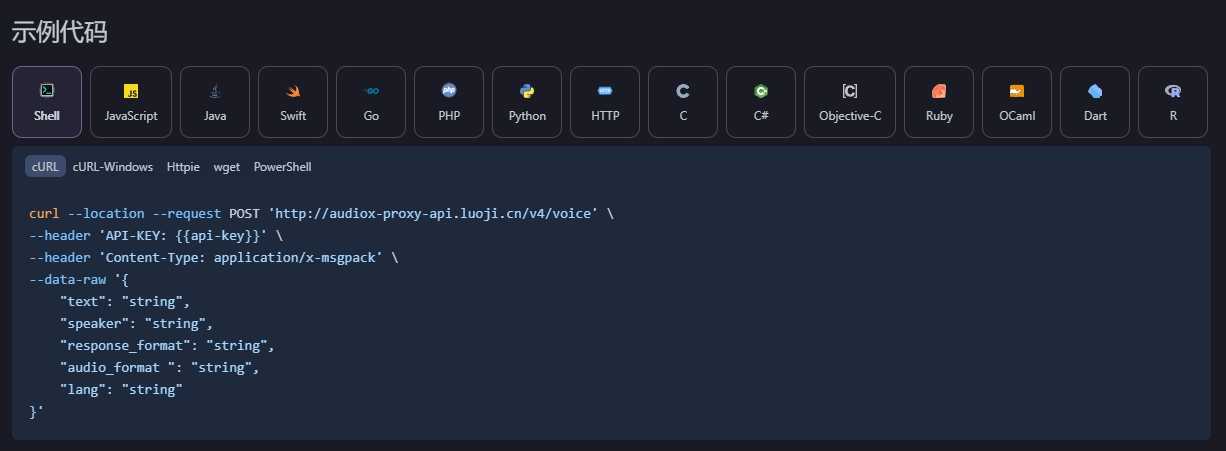Choose the JavaScript JS icon
The width and height of the screenshot is (1226, 451).
pos(131,91)
